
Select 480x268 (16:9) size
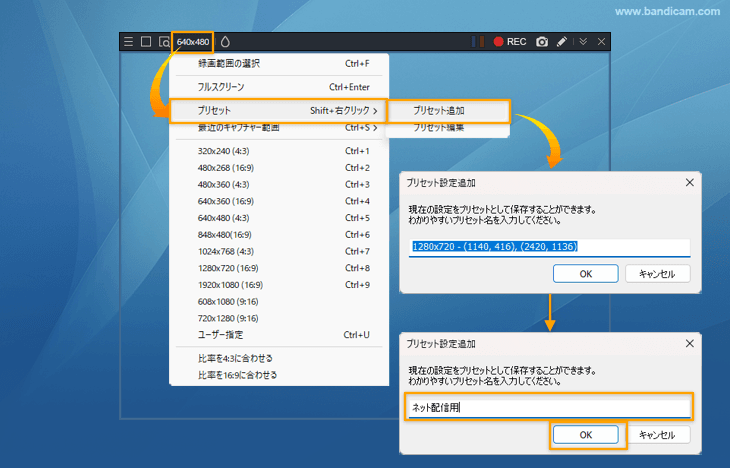point(279,168)
